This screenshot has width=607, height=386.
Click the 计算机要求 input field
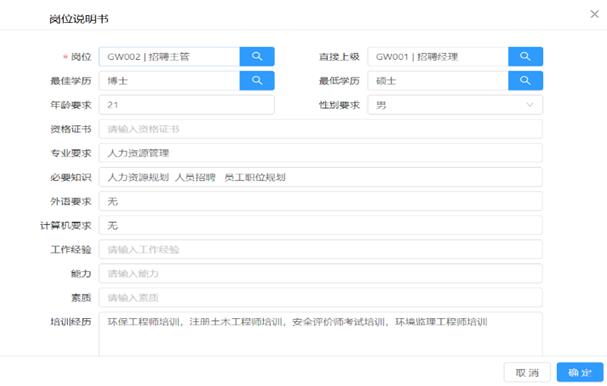click(321, 225)
